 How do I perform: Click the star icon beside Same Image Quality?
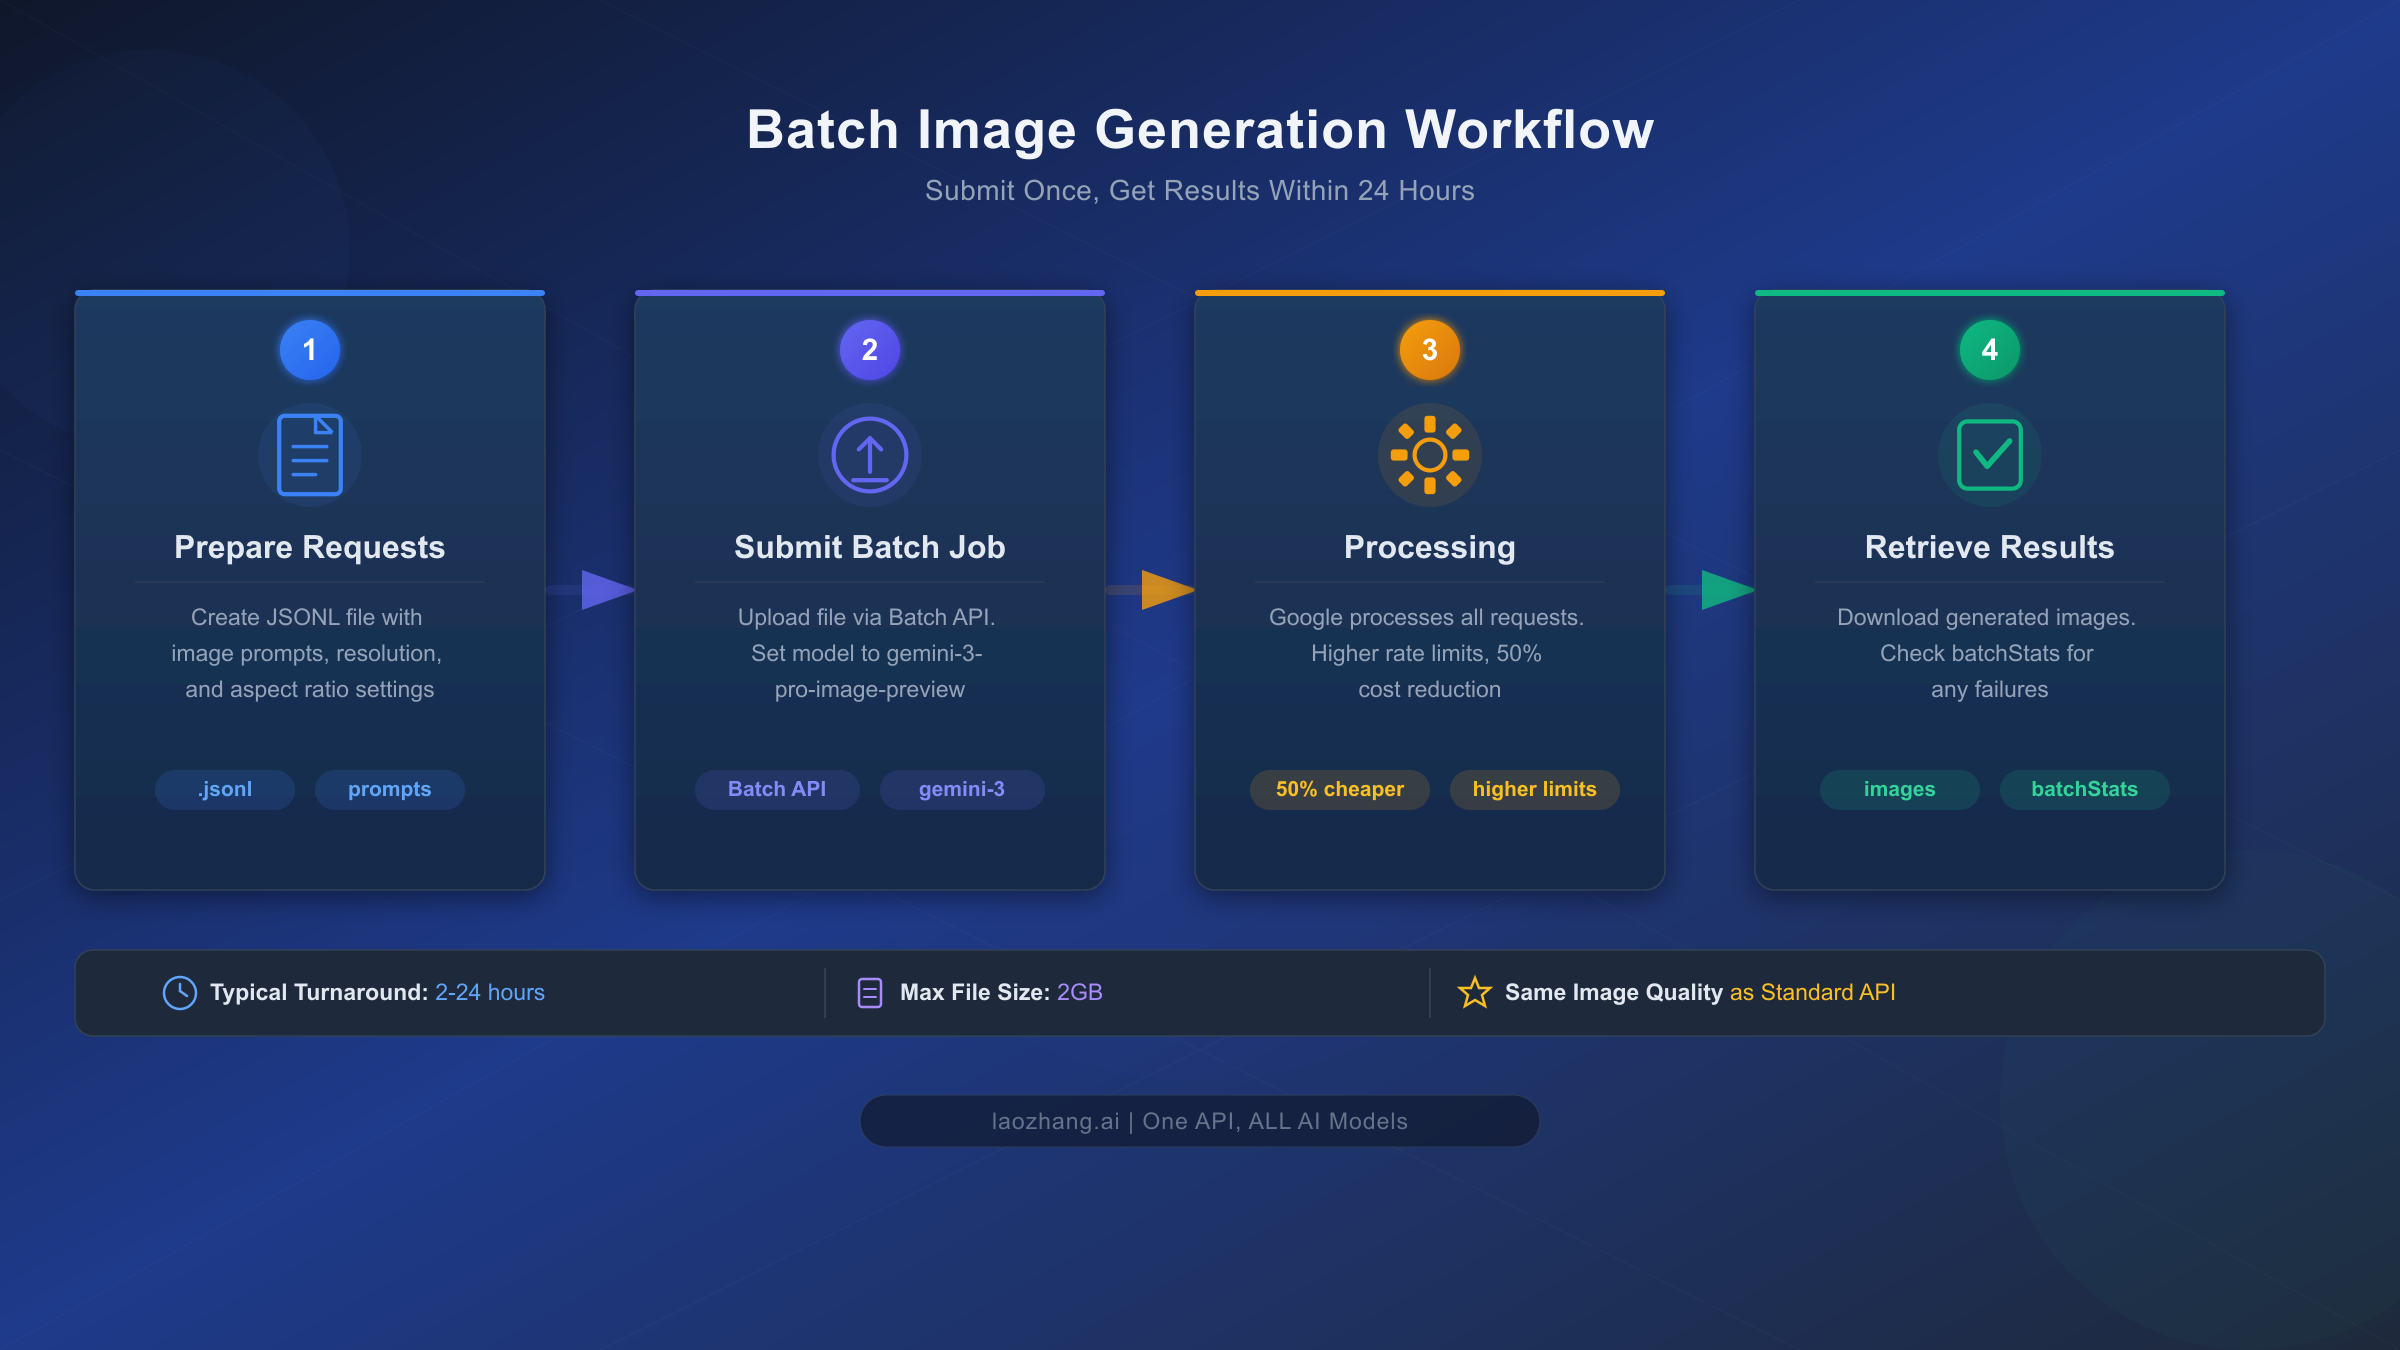1474,992
